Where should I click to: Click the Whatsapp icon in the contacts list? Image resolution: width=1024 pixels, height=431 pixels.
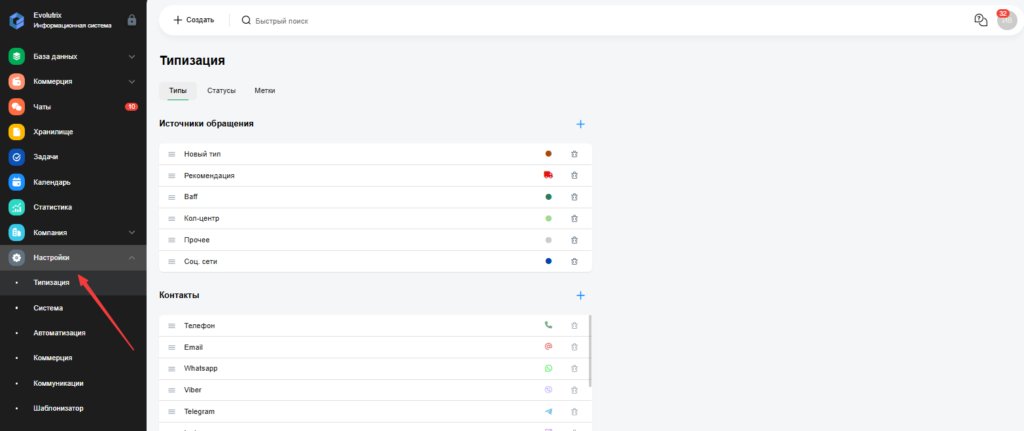tap(549, 368)
